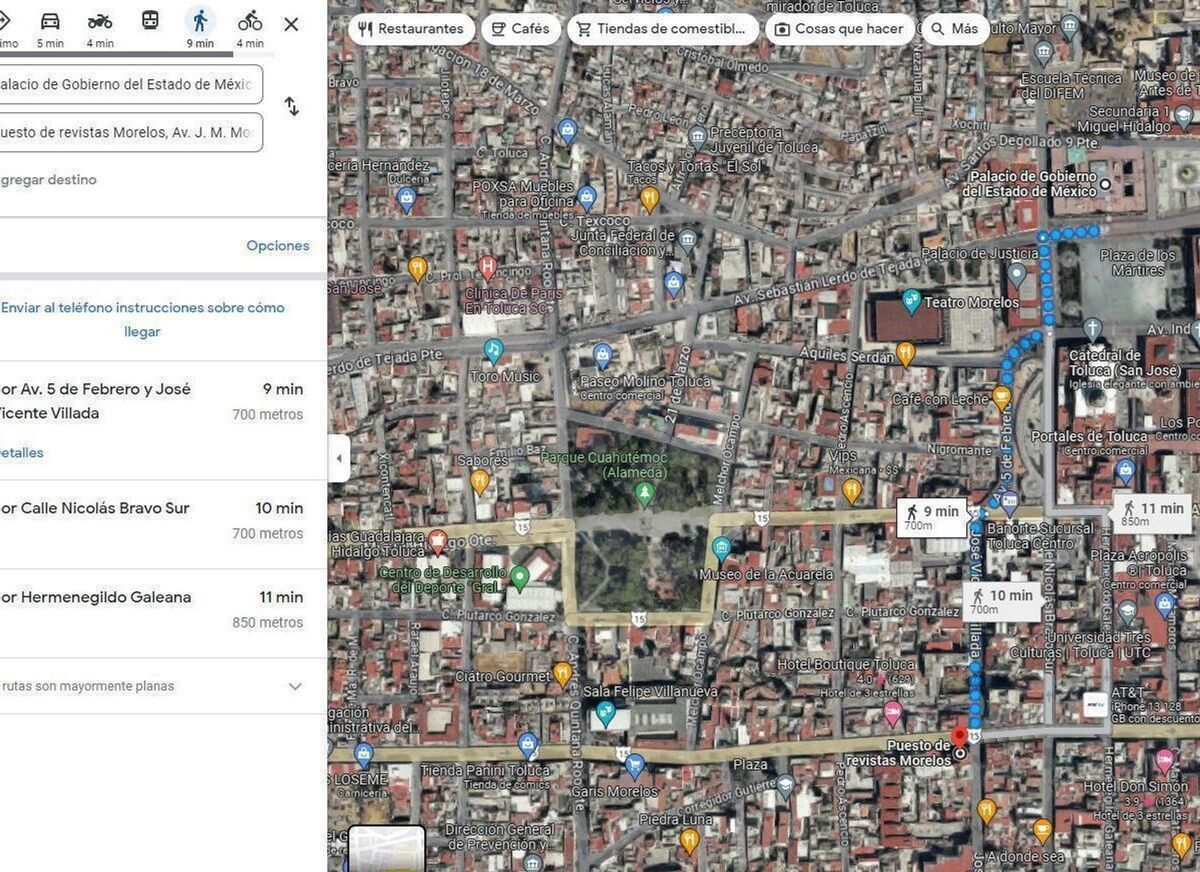Screen dimensions: 1200x872
Task: Click the Paseo Molino Toluca shopping pin
Action: pyautogui.click(x=602, y=355)
